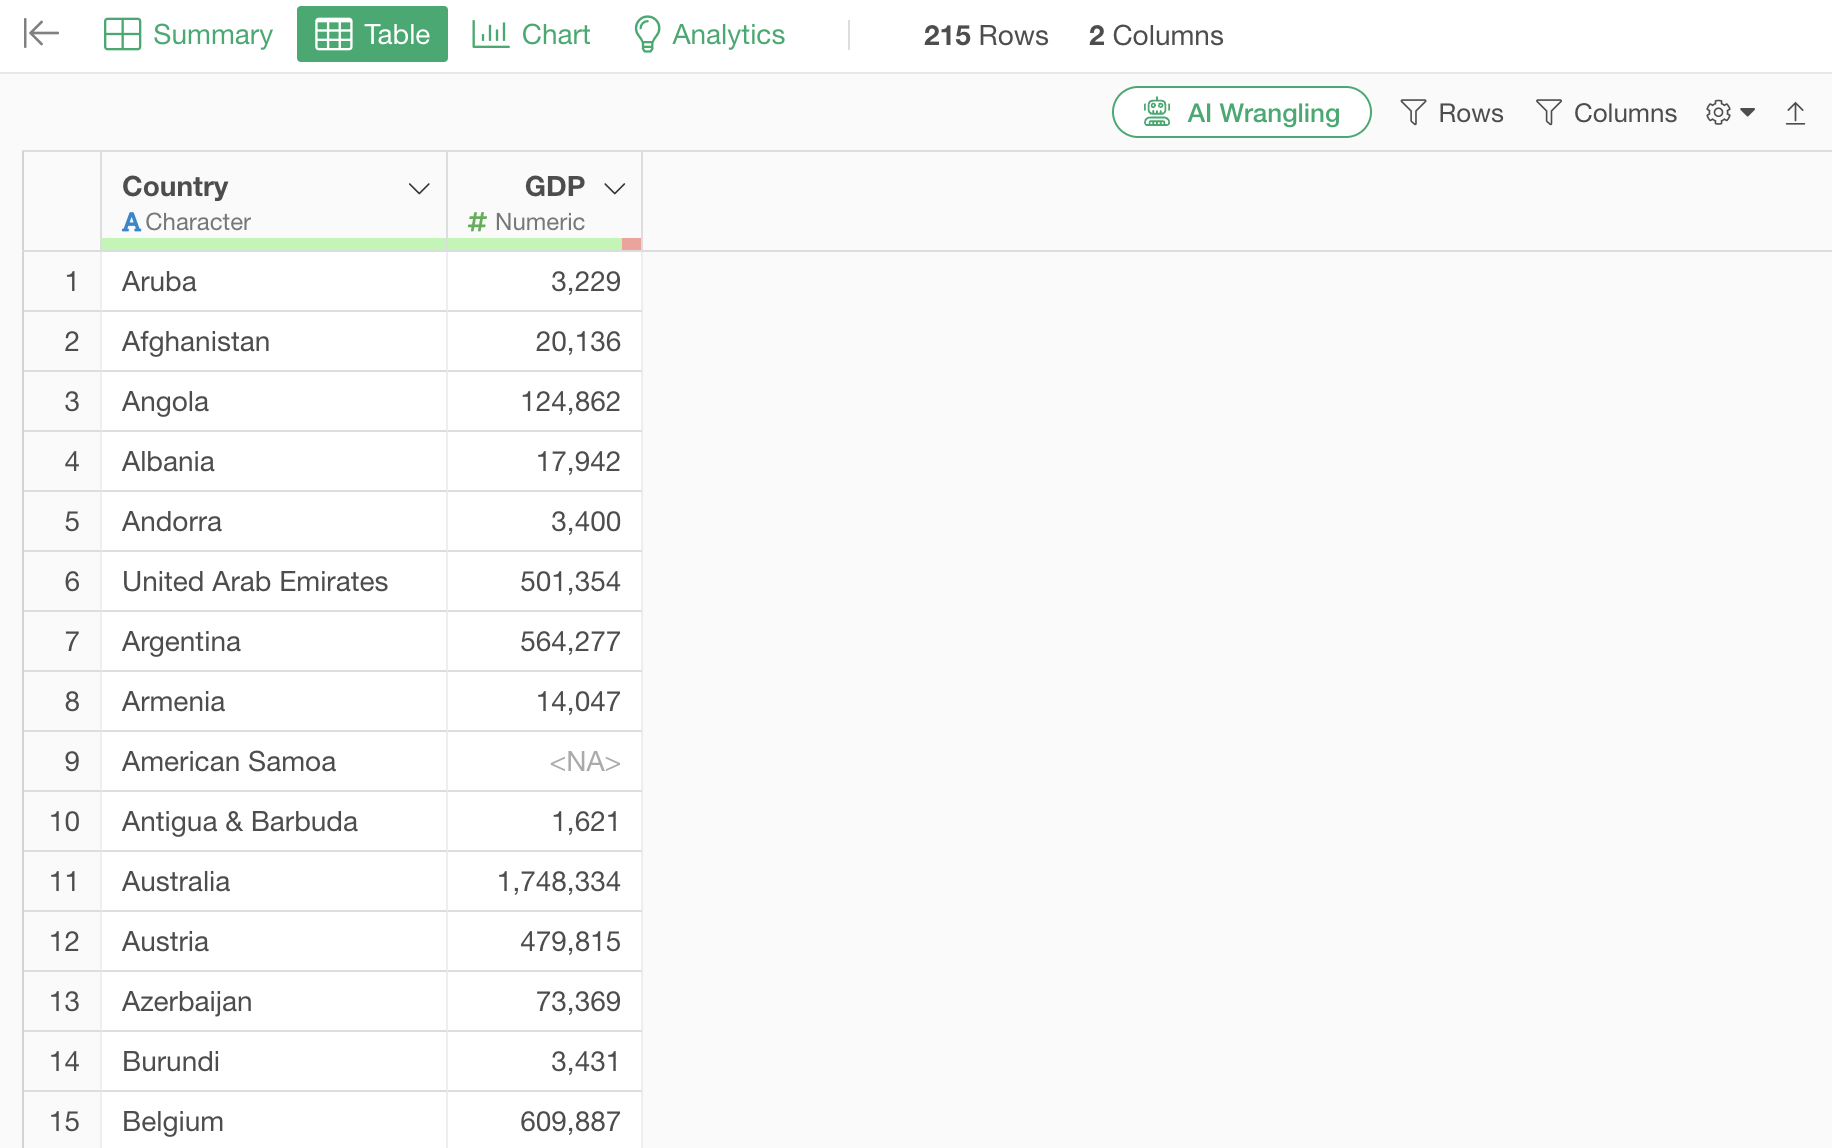Expand the GDP column dropdown menu
Viewport: 1832px width, 1148px height.
[x=615, y=188]
